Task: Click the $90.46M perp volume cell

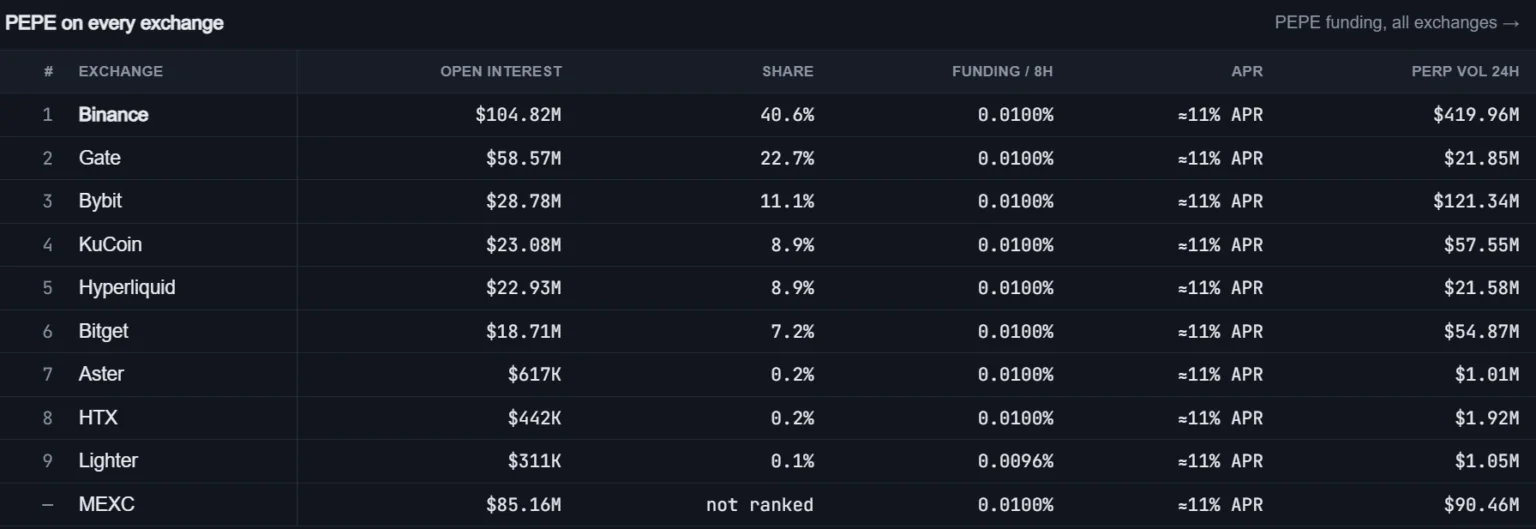Action: pos(1482,504)
